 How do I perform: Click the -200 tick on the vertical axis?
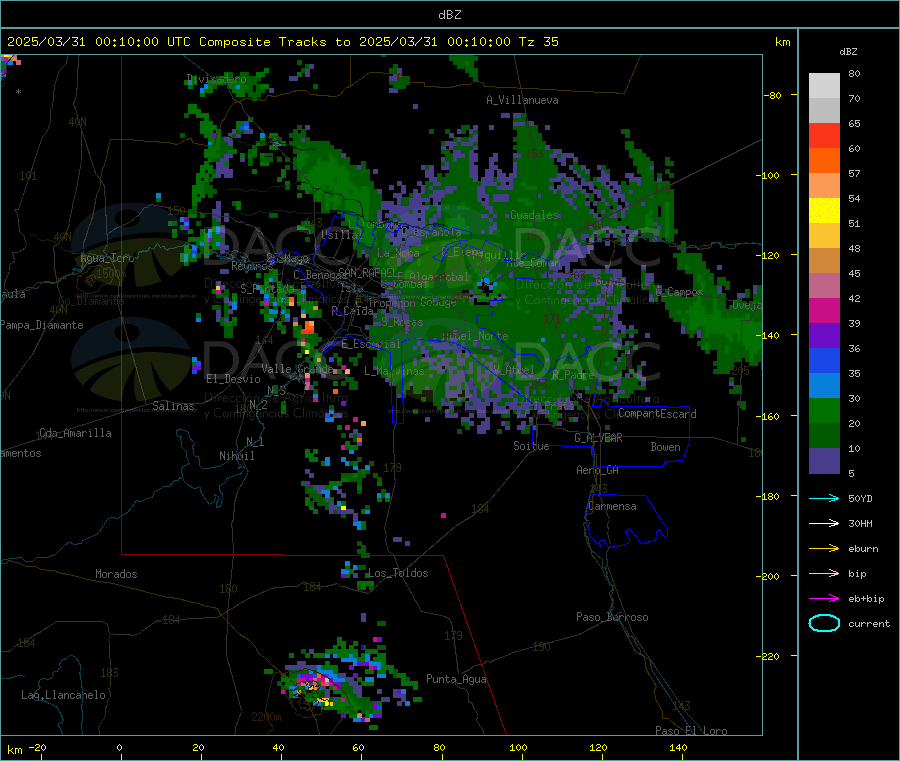coord(770,576)
